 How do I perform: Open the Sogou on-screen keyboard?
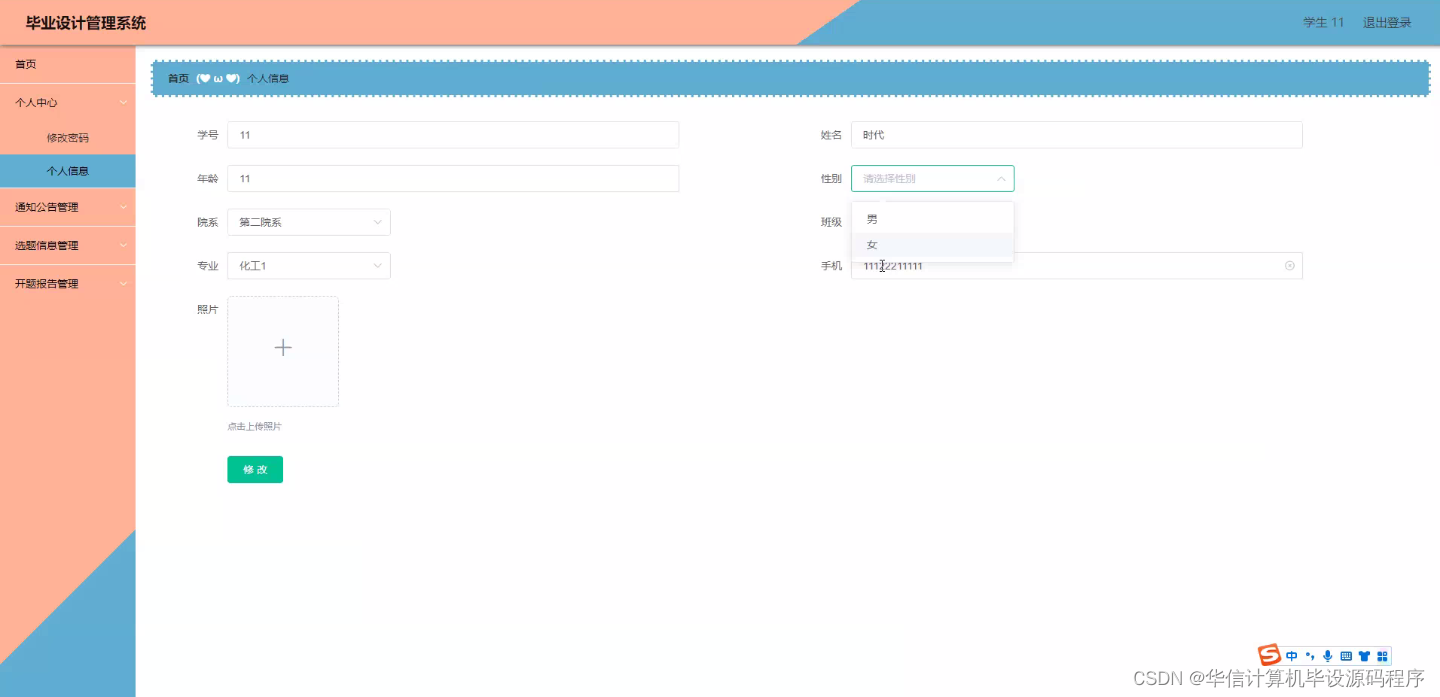1346,656
